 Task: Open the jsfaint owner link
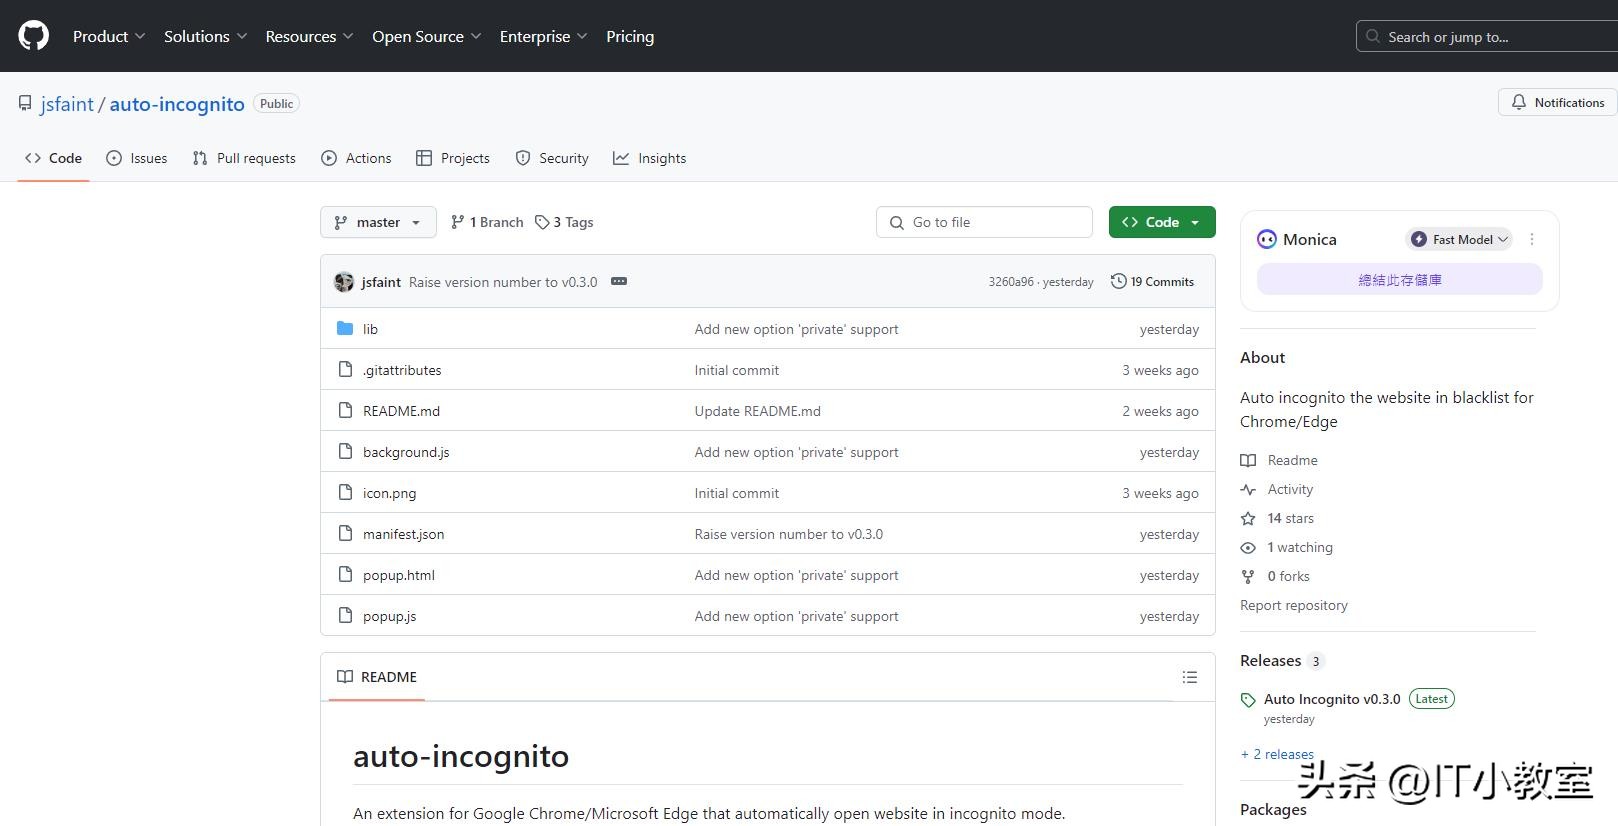[67, 104]
